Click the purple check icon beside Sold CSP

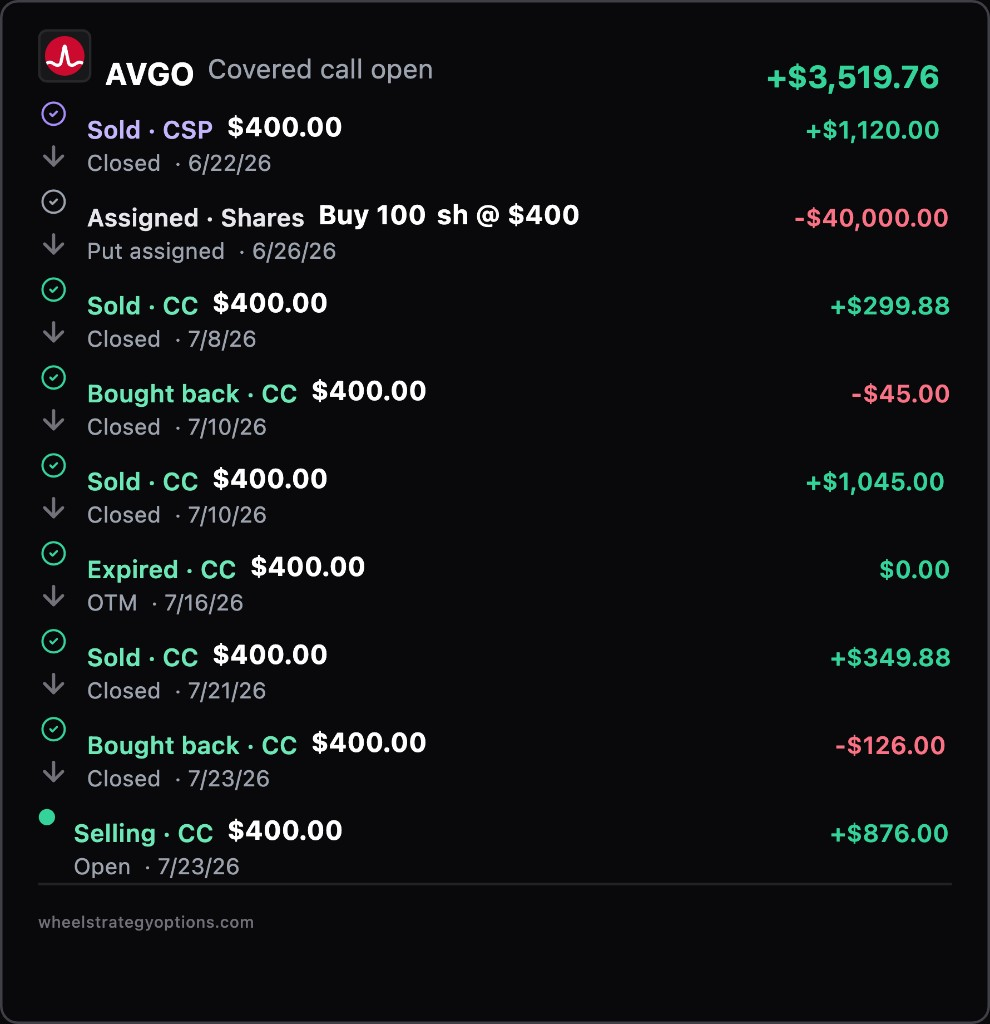54,114
